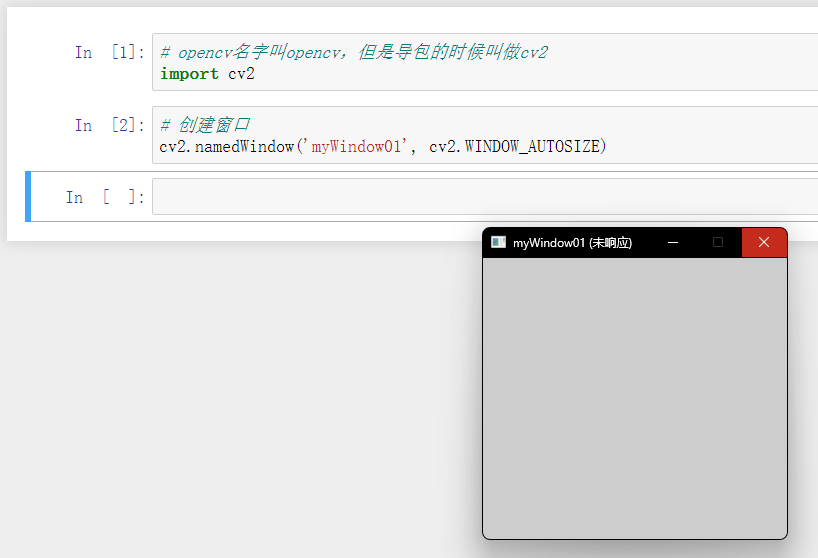Click the import cv2 code cell
The image size is (818, 558).
tap(485, 62)
